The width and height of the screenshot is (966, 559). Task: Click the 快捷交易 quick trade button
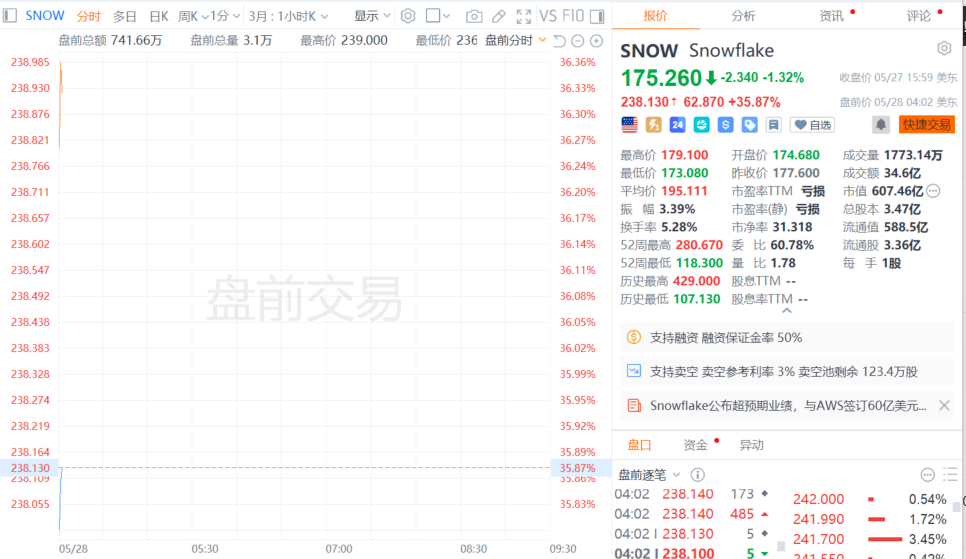coord(927,125)
